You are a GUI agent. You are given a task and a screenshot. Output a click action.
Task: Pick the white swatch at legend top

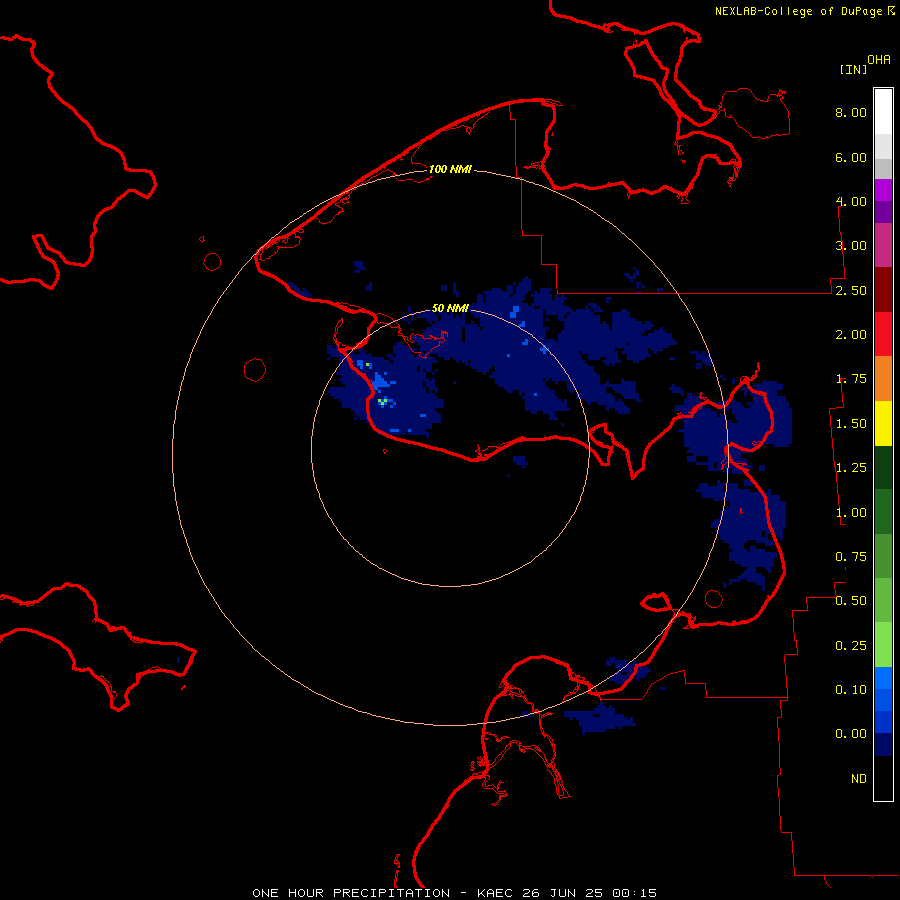pyautogui.click(x=883, y=112)
